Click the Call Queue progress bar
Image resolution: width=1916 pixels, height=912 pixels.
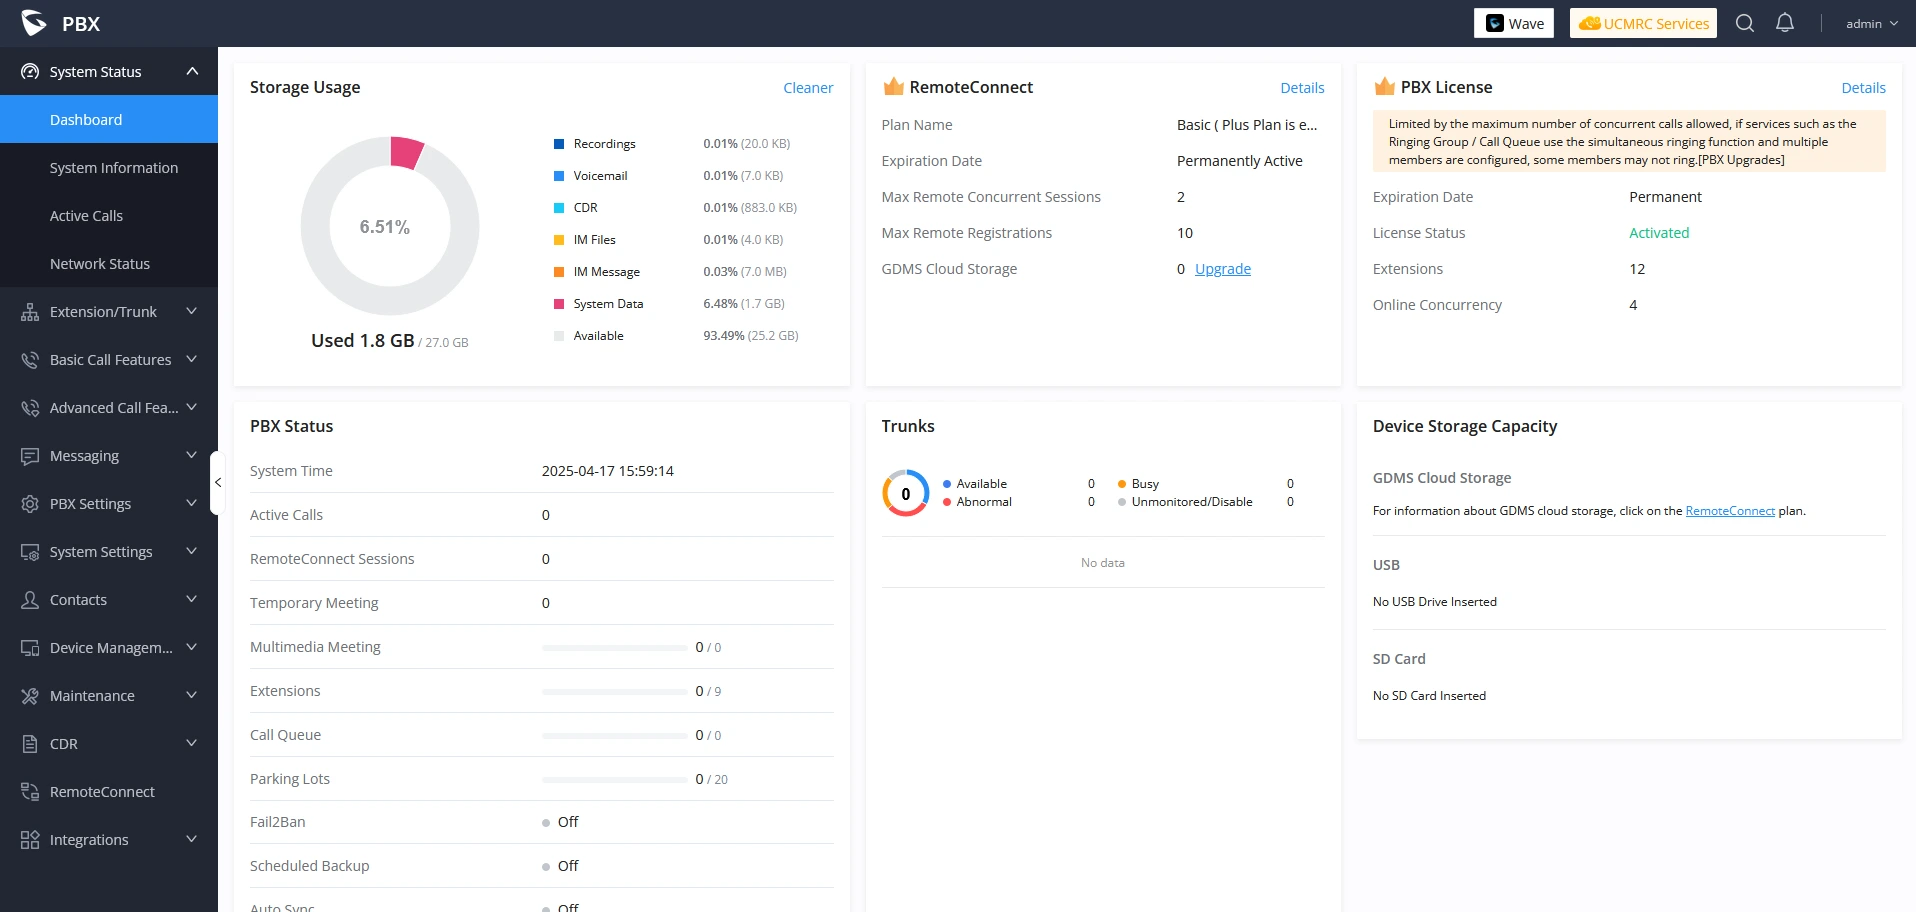[x=614, y=735]
